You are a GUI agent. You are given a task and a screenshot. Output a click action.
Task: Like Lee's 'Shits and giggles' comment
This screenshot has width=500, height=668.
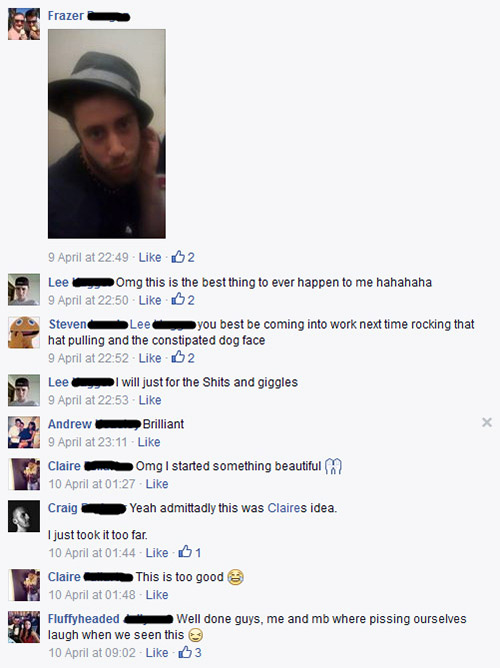point(150,400)
